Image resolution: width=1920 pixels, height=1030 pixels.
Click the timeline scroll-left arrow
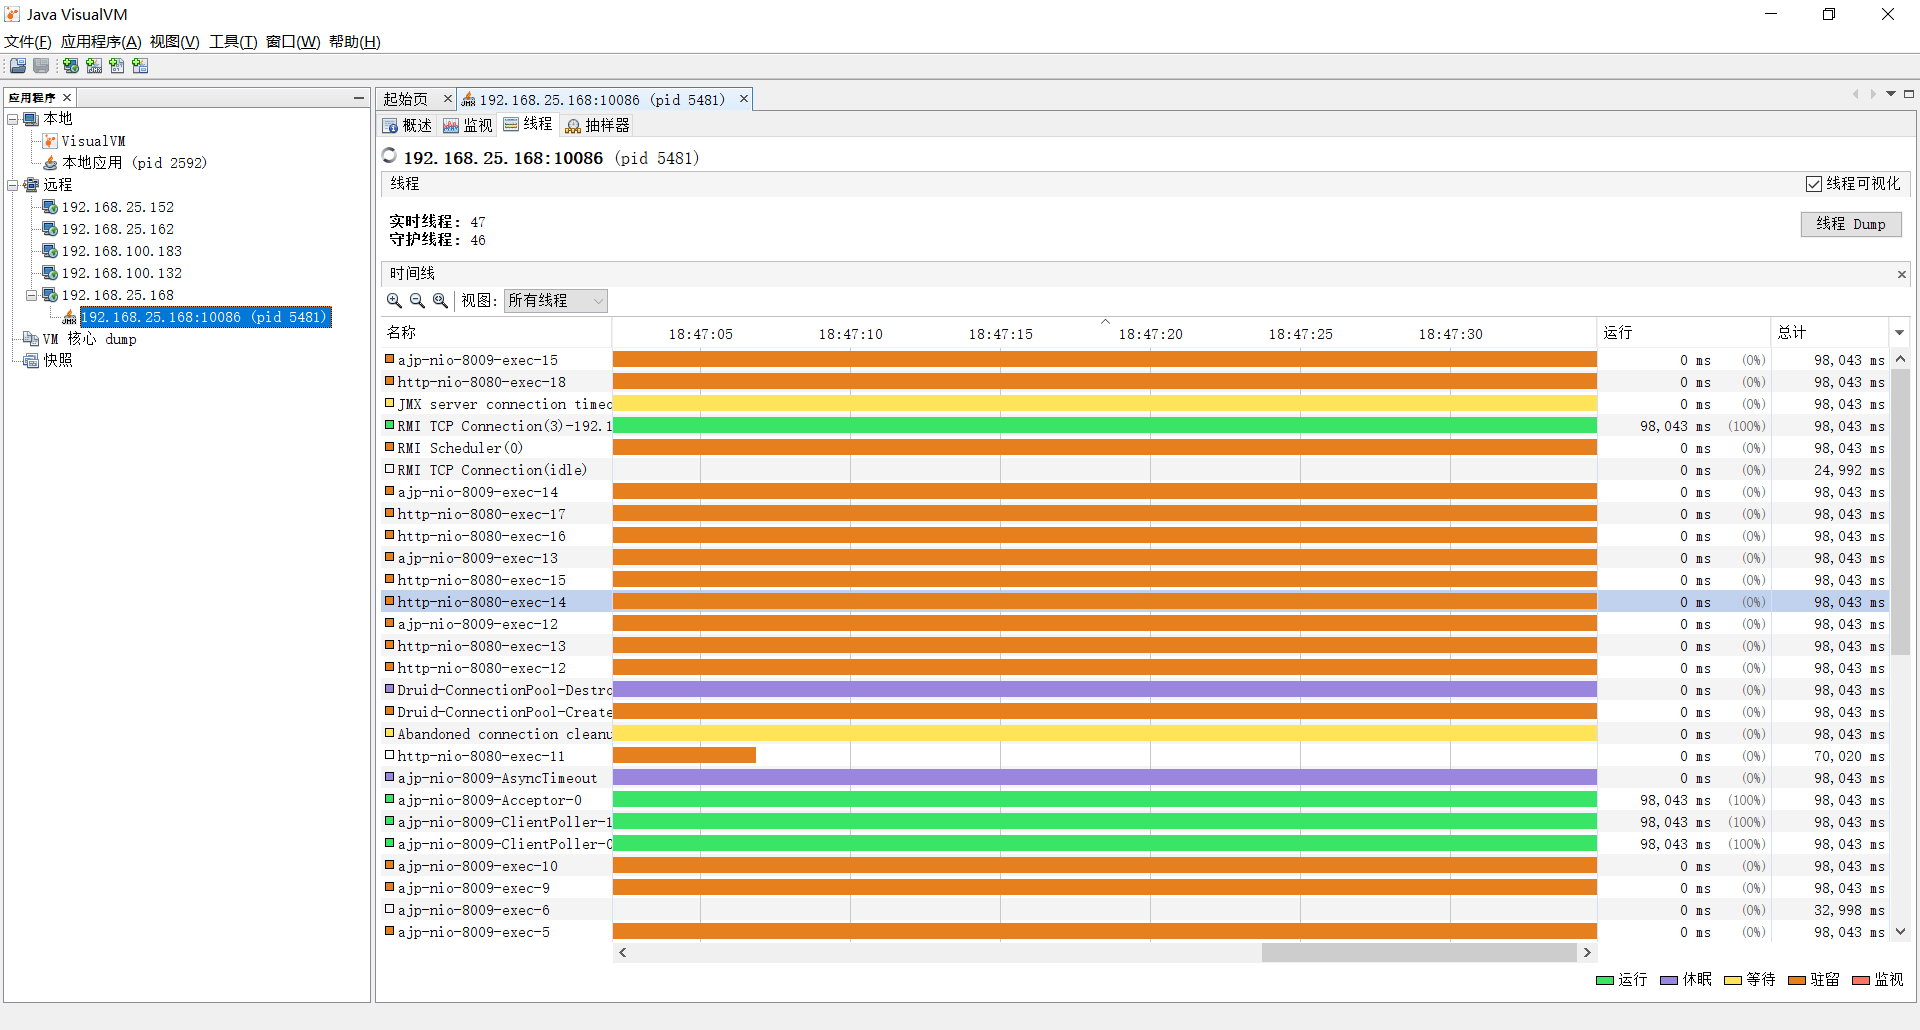(623, 953)
